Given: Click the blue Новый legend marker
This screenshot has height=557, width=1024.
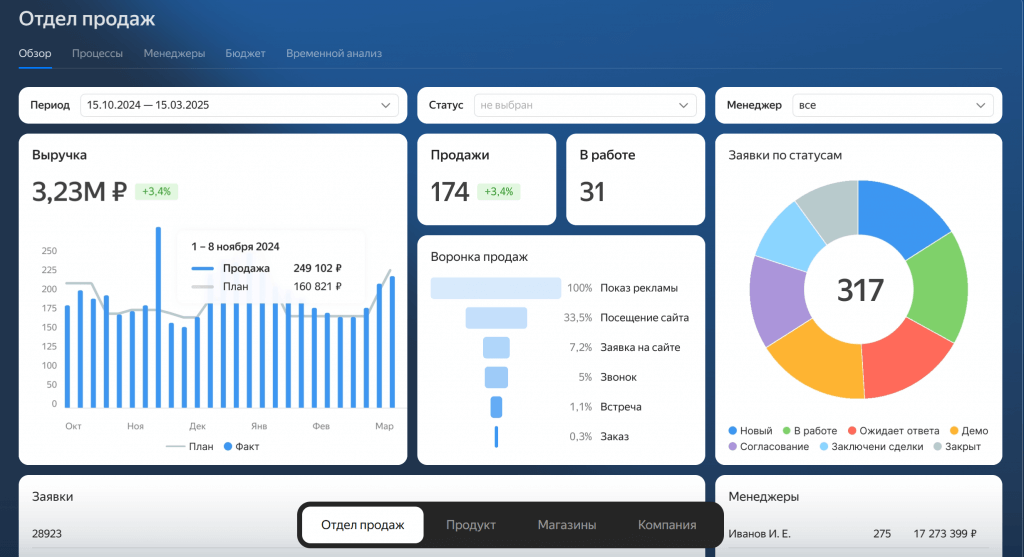Looking at the screenshot, I should click(x=734, y=431).
